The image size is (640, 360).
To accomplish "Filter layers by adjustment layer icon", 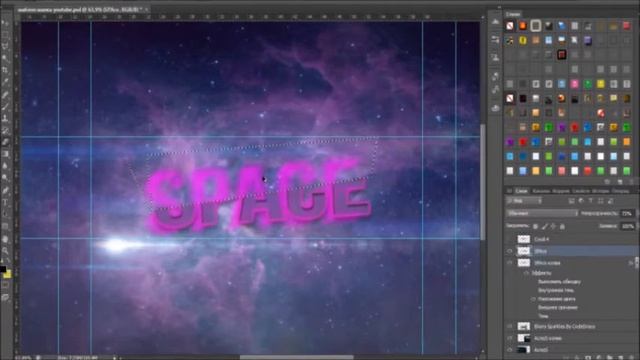I will point(581,201).
